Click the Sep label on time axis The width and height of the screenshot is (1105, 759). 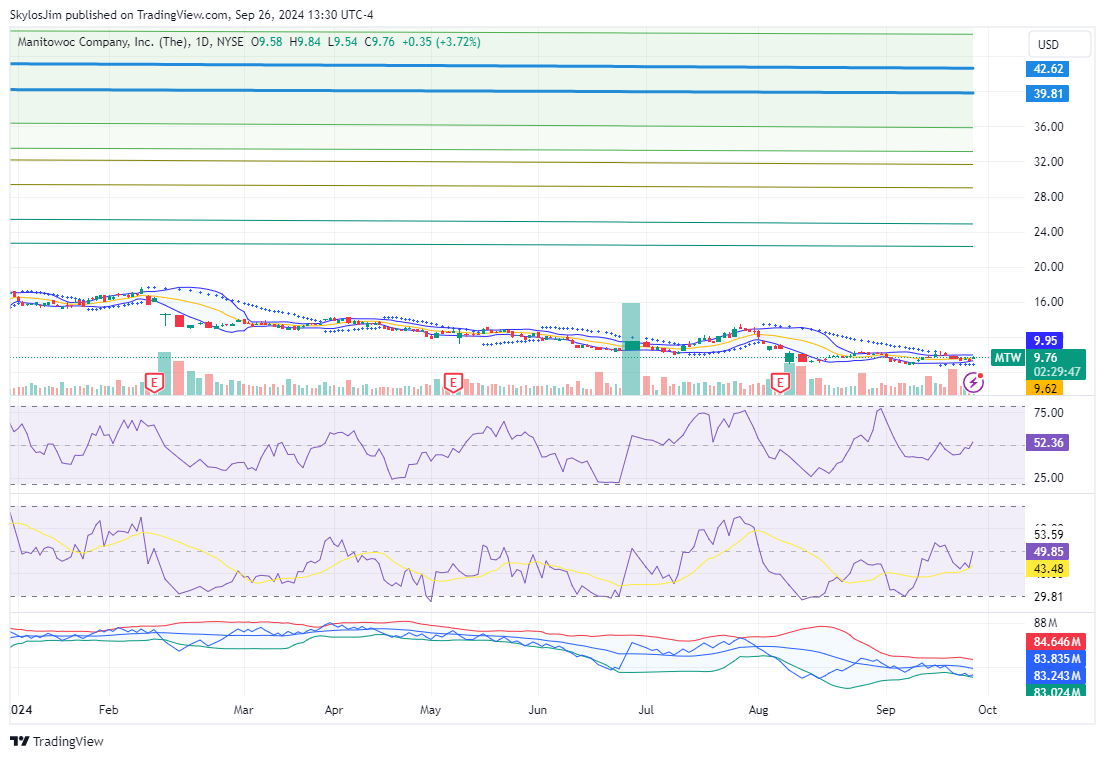click(886, 710)
